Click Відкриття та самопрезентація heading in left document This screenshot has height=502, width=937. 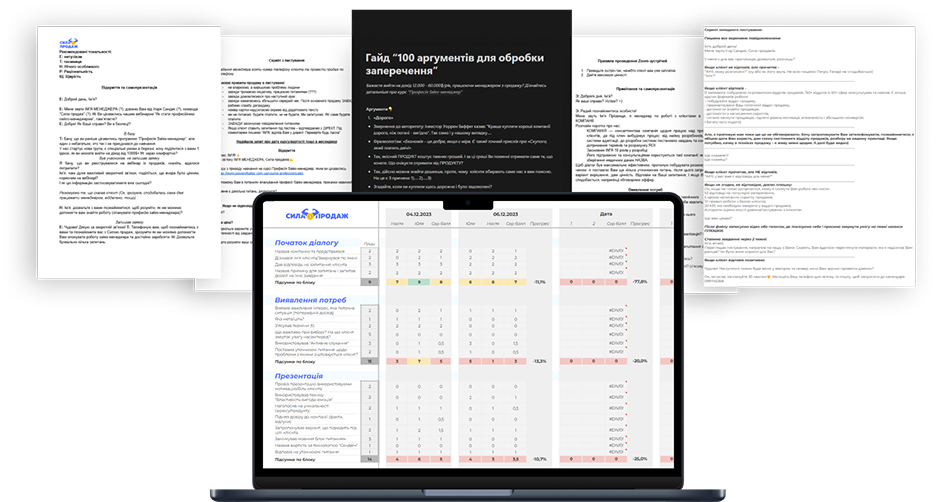pyautogui.click(x=129, y=87)
